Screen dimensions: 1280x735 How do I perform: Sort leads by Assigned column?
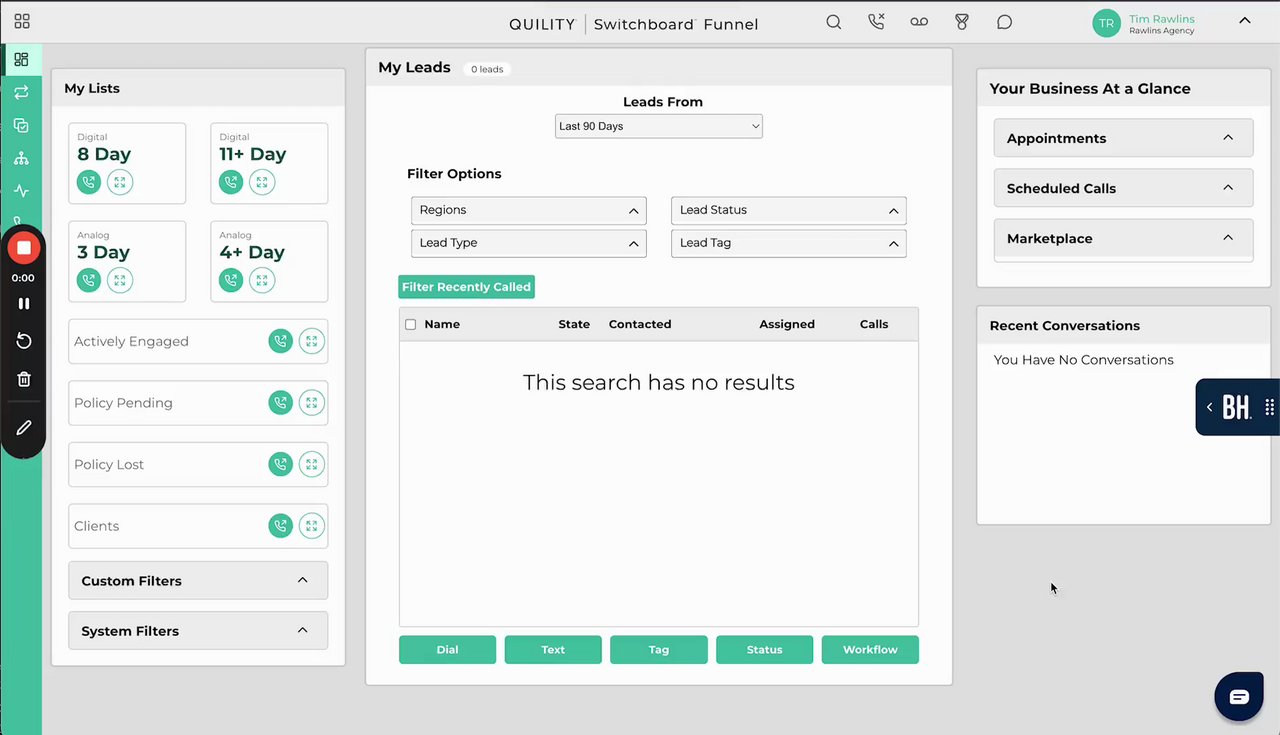coord(787,324)
